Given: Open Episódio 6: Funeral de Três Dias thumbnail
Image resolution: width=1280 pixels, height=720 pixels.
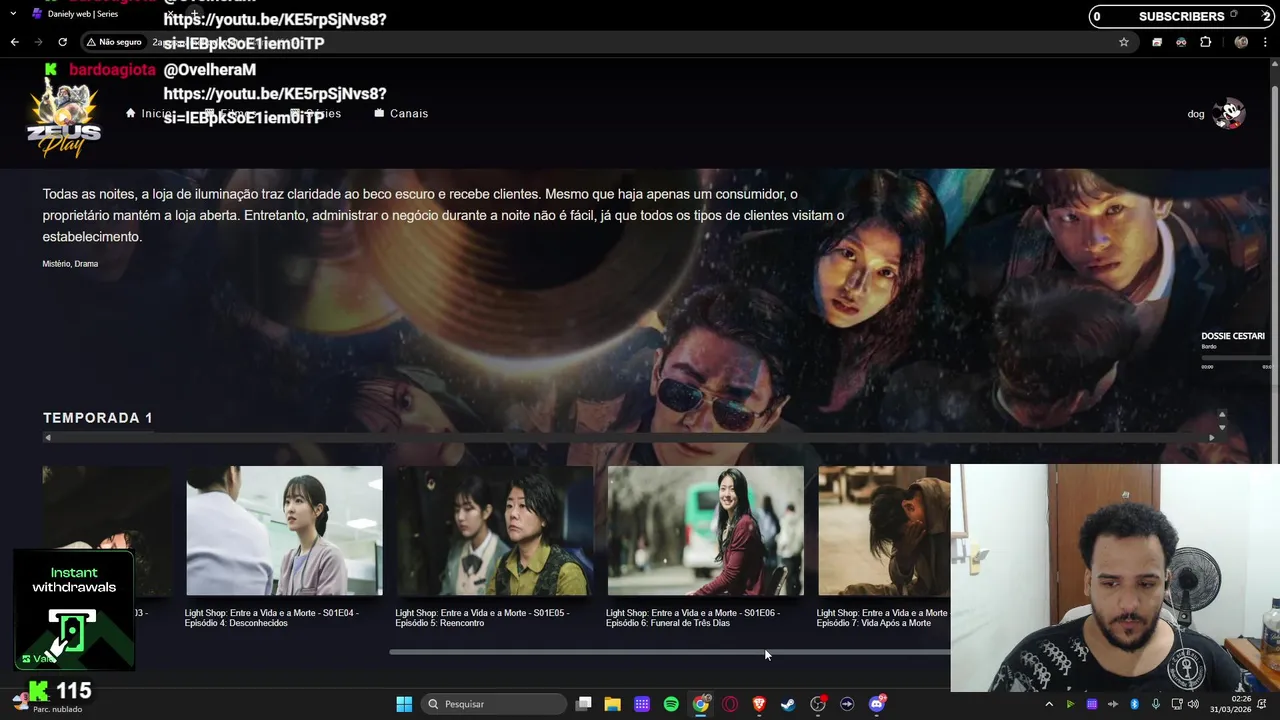Looking at the screenshot, I should (706, 531).
